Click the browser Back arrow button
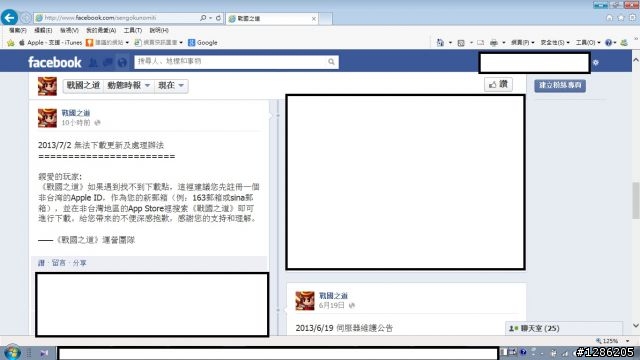This screenshot has width=640, height=360. tap(9, 18)
